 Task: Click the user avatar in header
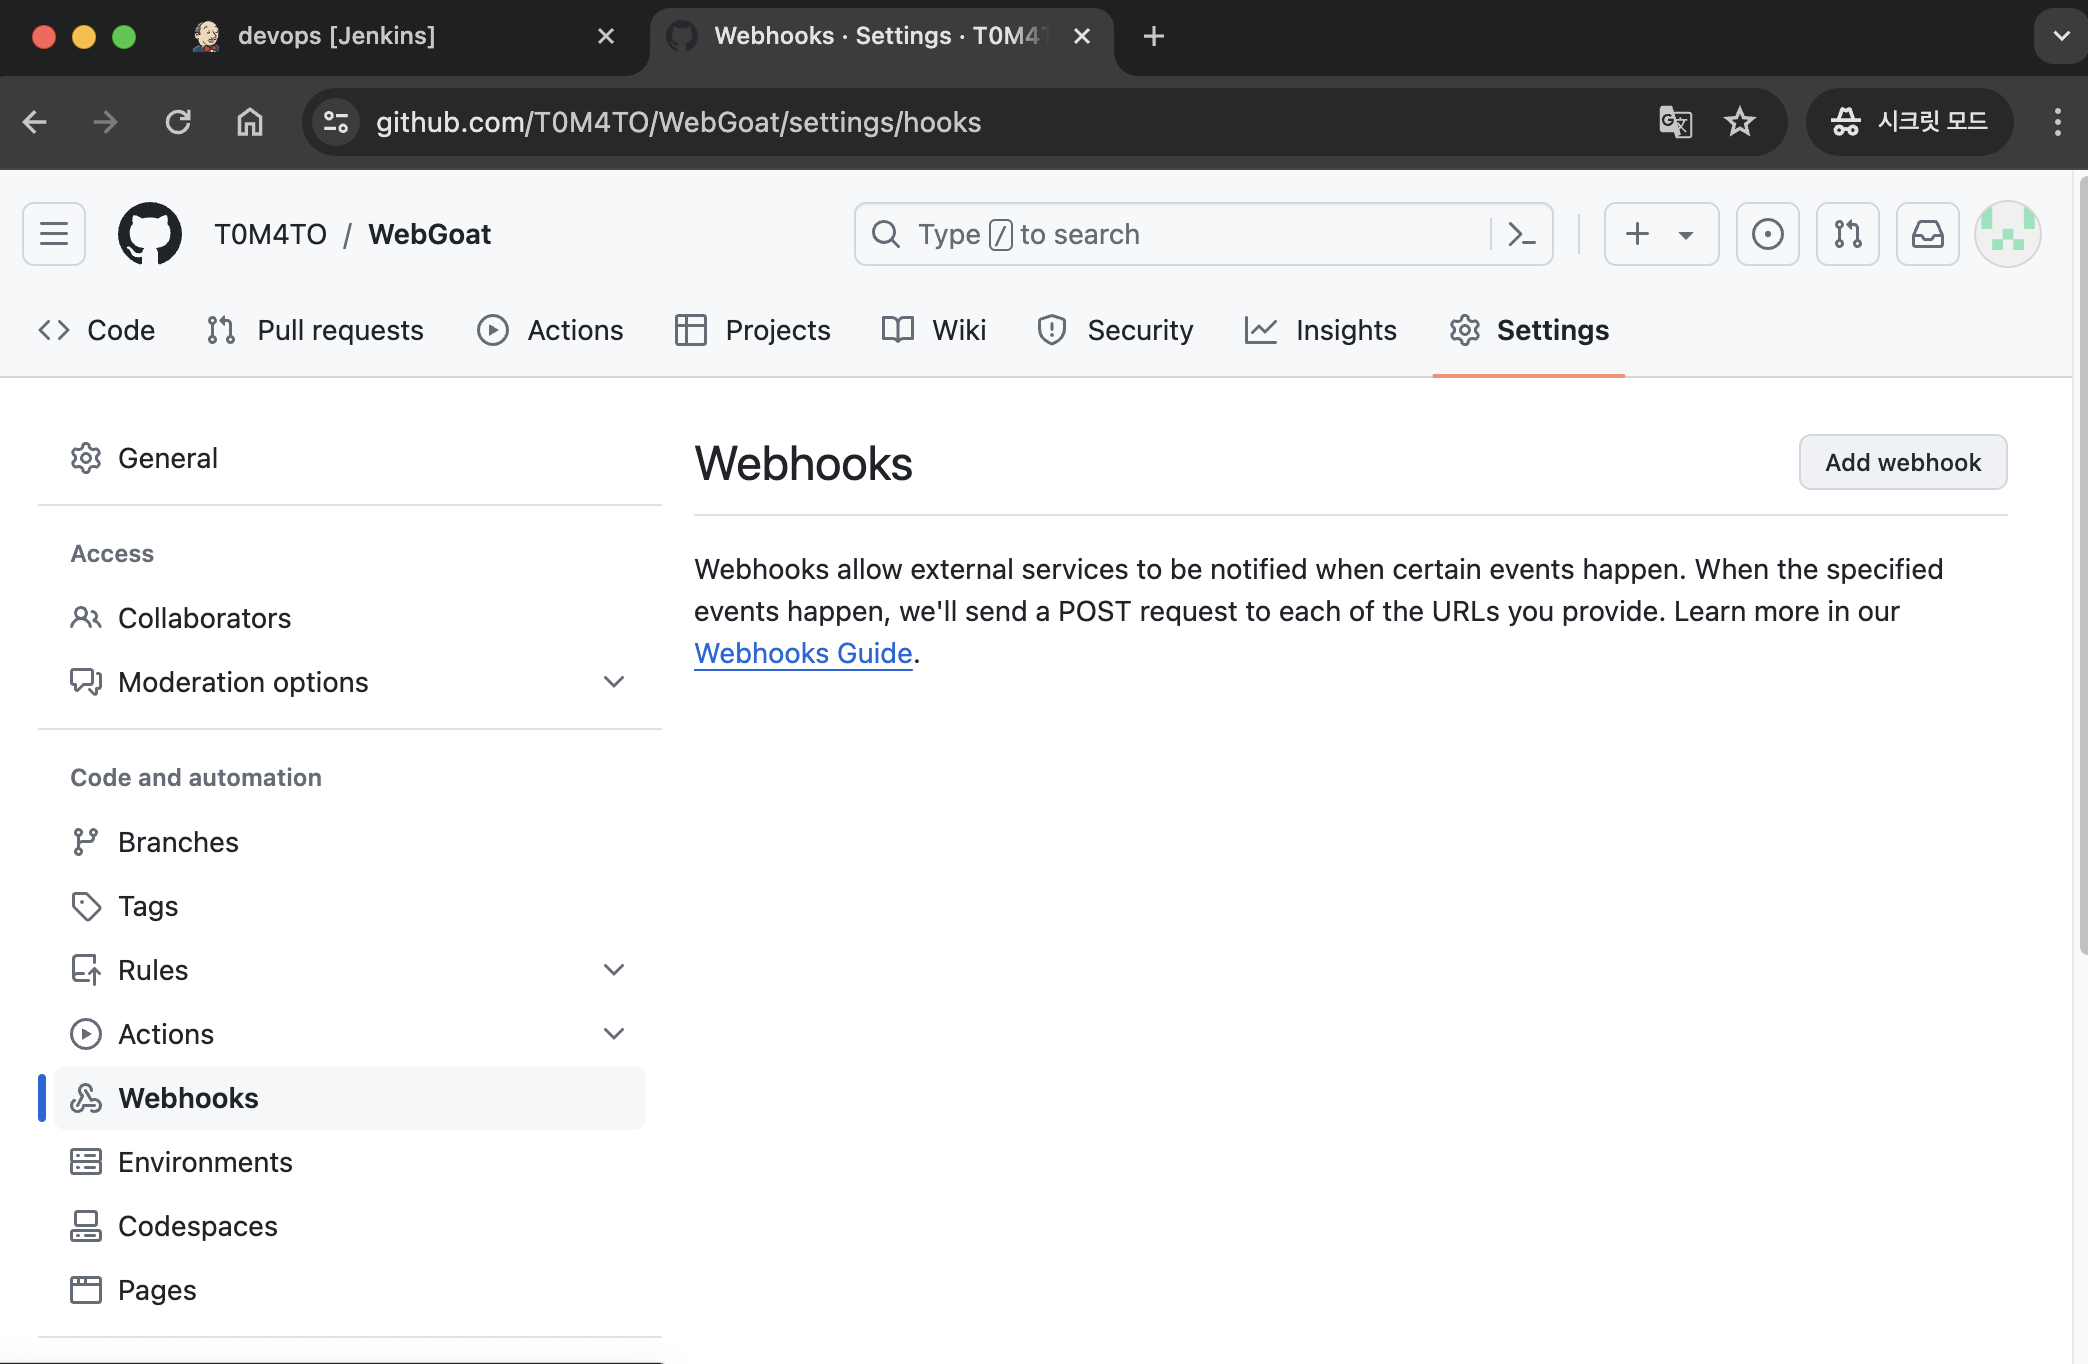coord(2007,234)
